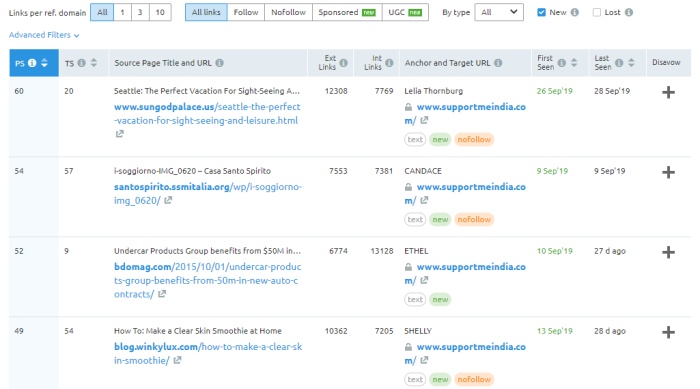
Task: Sort by First Seen arrows
Action: point(574,63)
